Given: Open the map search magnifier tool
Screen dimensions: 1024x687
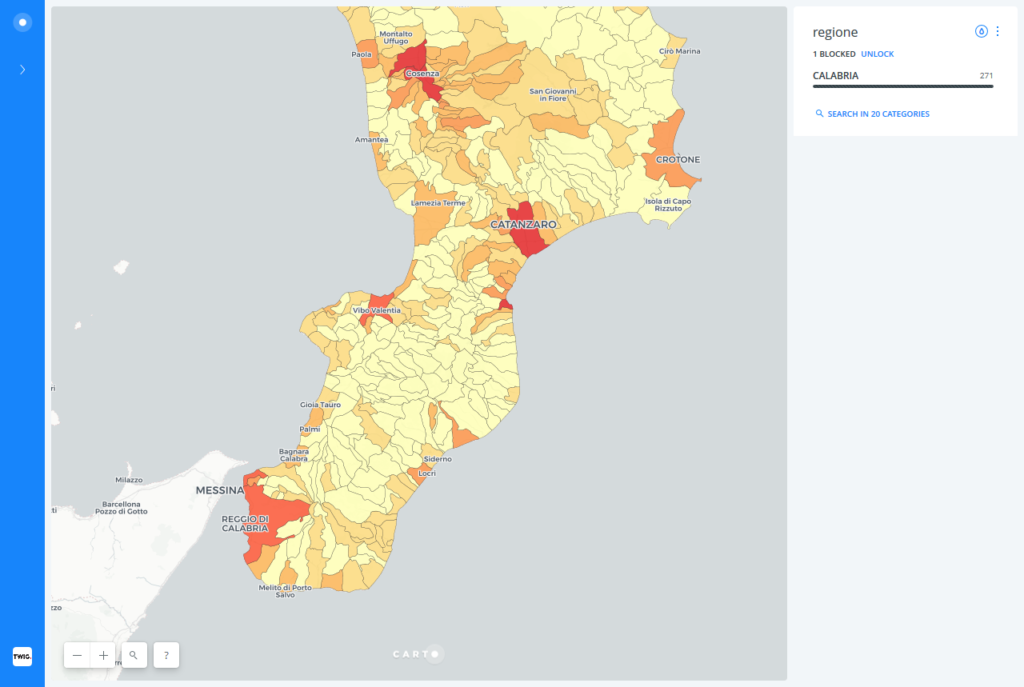Looking at the screenshot, I should [x=133, y=655].
